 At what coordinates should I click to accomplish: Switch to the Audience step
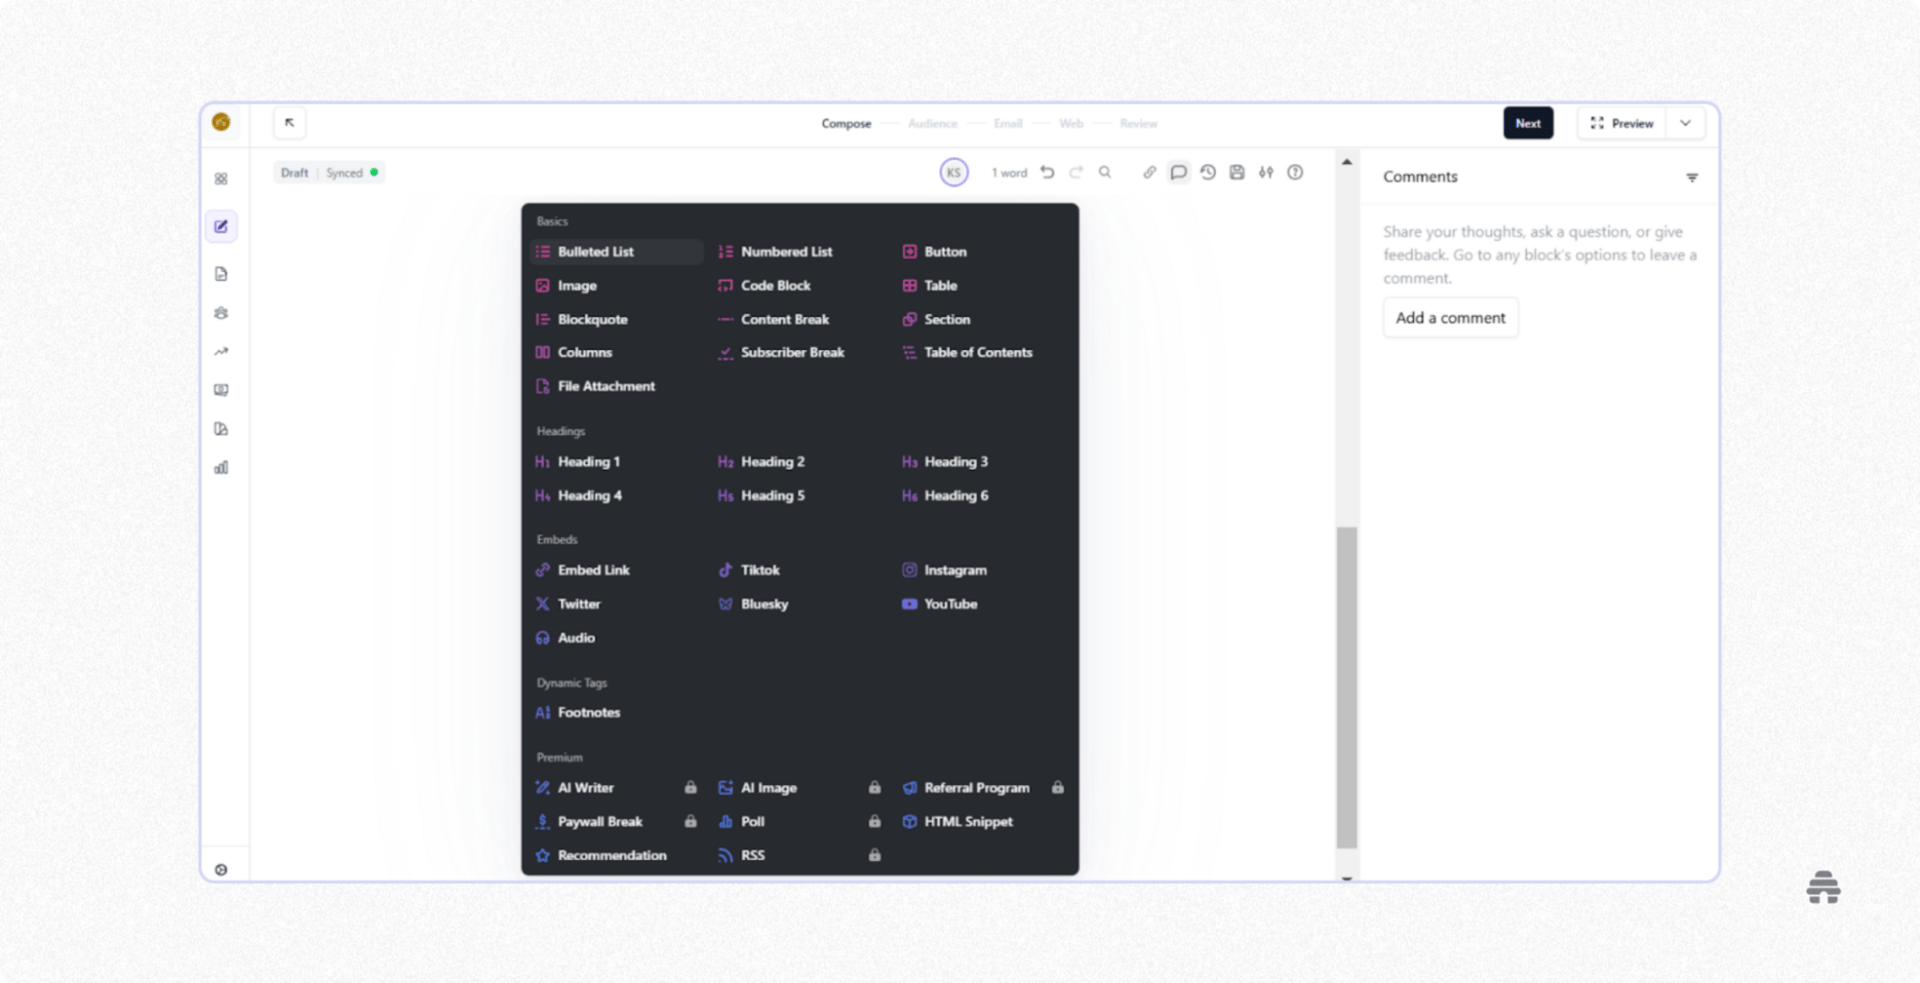[931, 123]
